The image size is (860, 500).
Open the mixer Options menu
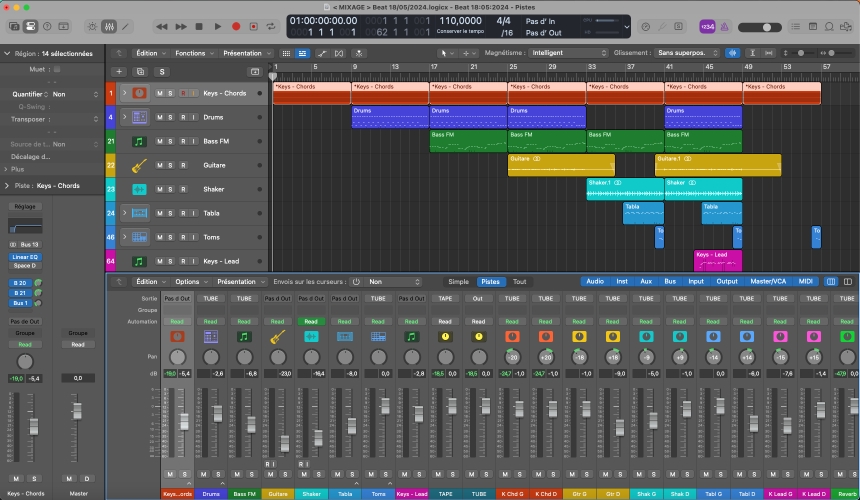pyautogui.click(x=191, y=282)
